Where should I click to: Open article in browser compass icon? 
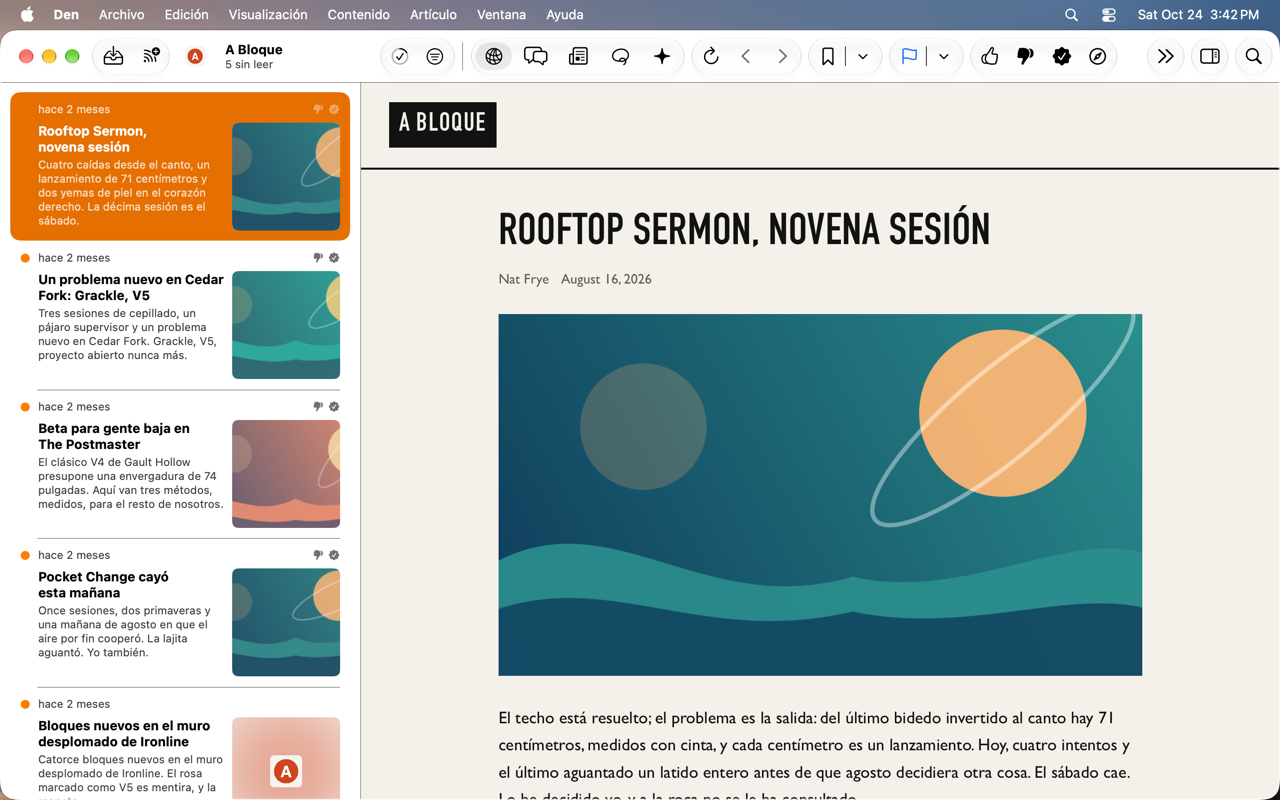(x=1098, y=57)
